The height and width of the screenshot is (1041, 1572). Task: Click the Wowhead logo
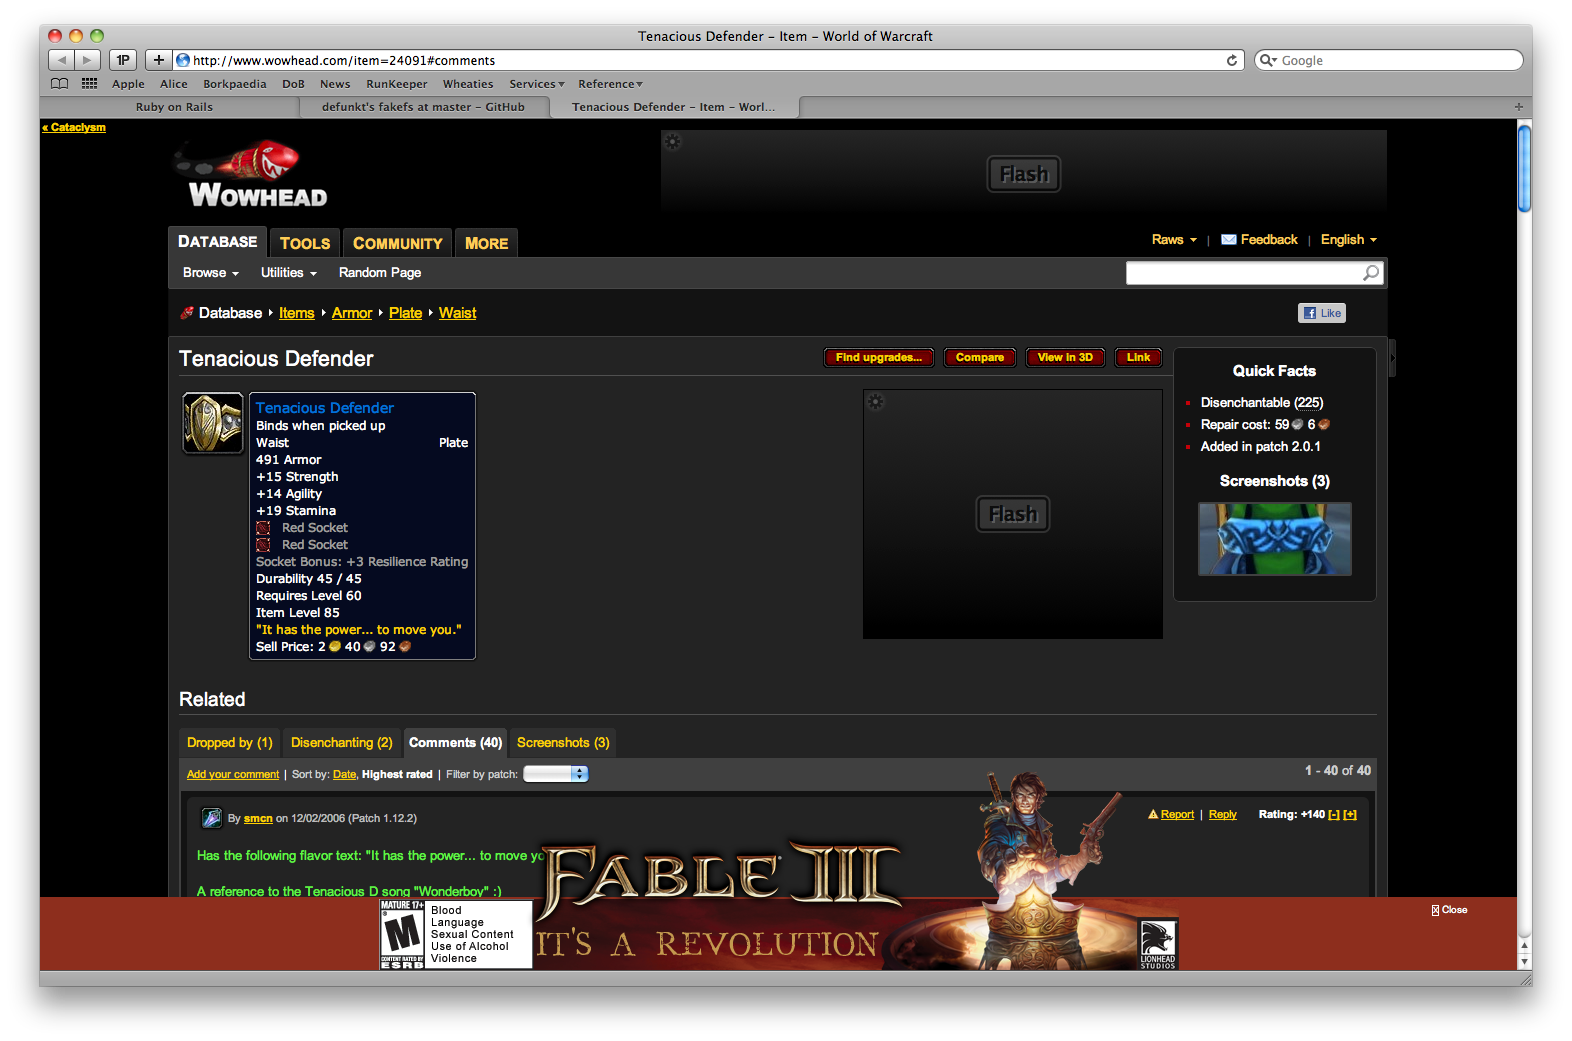(250, 174)
